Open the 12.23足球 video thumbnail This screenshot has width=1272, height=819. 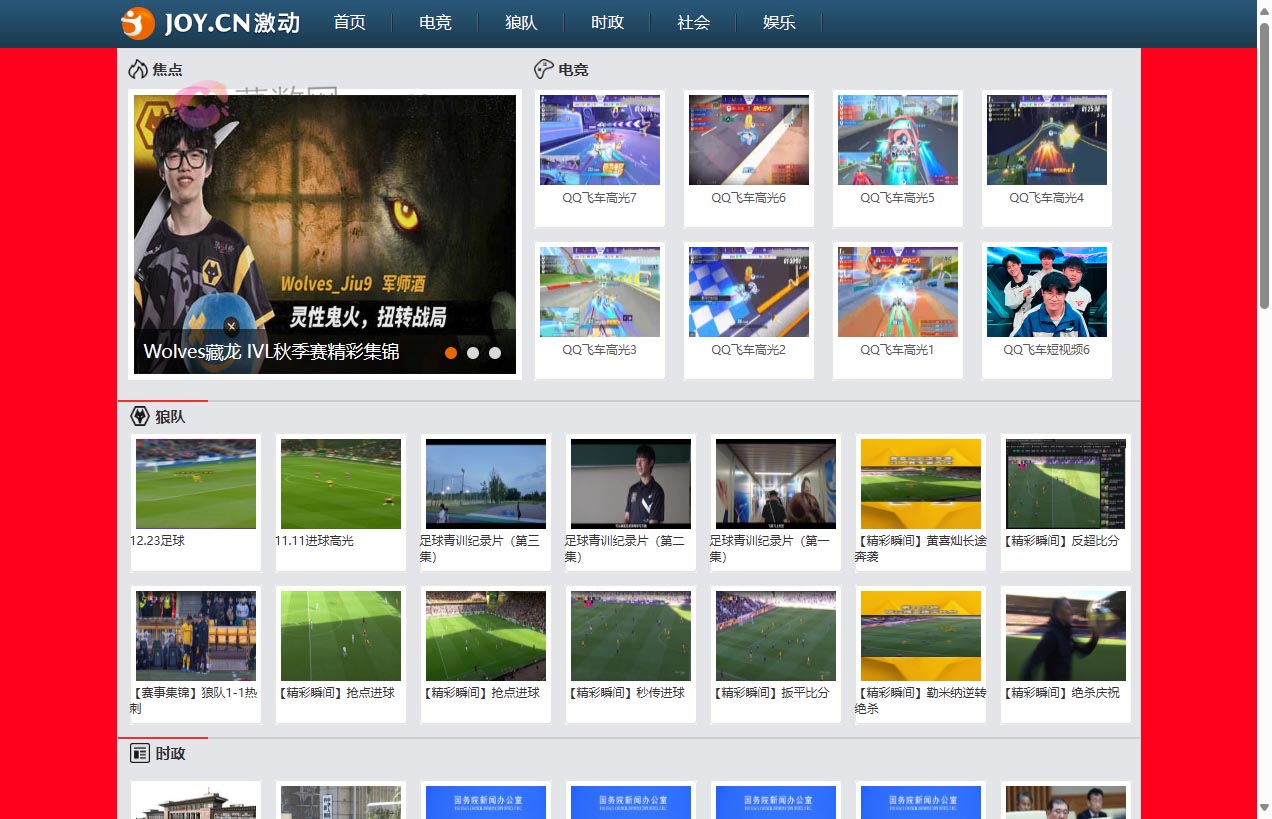196,484
